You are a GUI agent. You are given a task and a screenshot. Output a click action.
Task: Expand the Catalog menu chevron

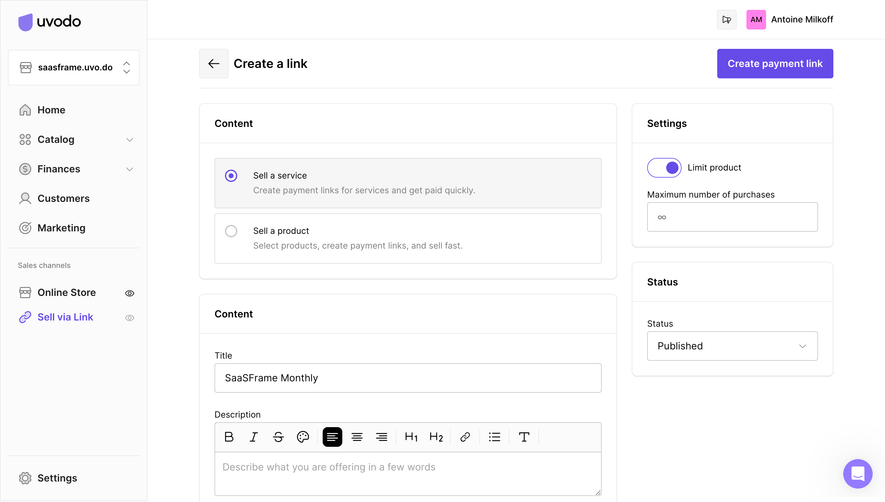129,139
